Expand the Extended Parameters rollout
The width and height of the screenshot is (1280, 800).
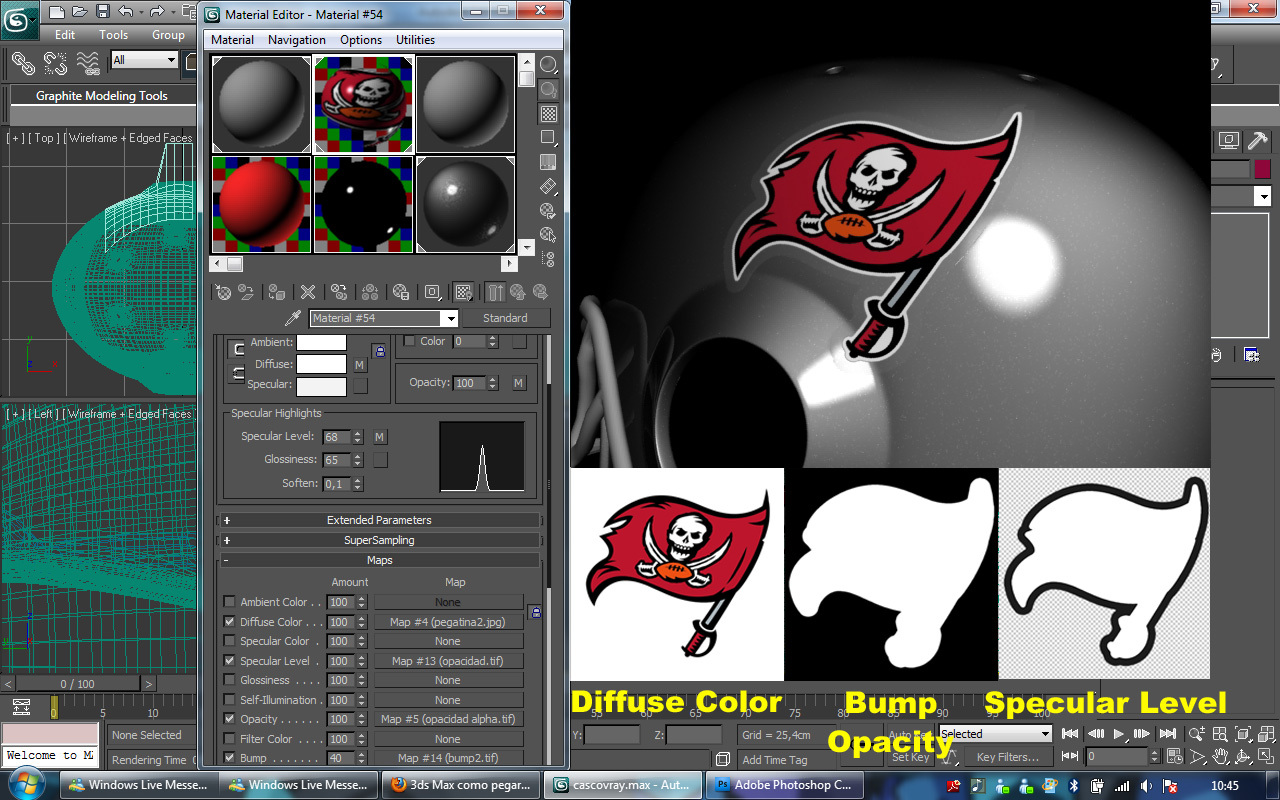coord(379,520)
